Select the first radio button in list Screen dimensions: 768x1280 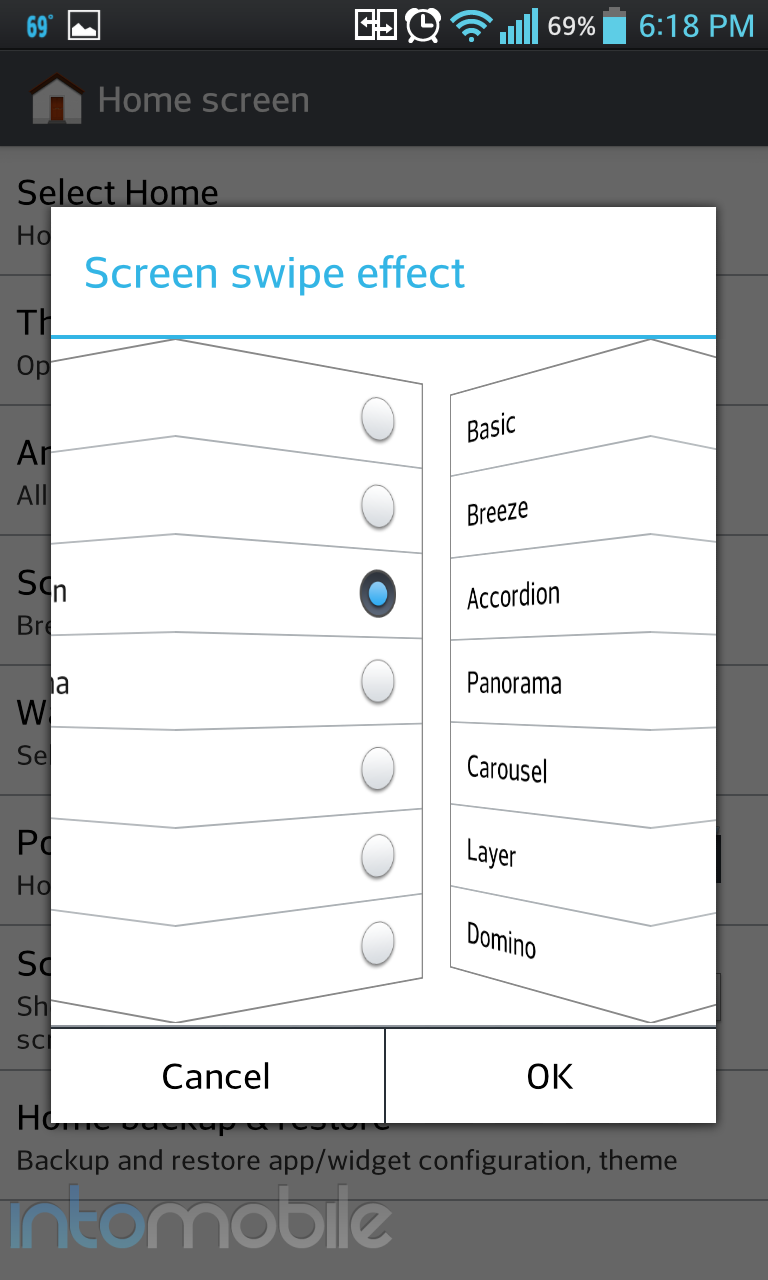[378, 419]
